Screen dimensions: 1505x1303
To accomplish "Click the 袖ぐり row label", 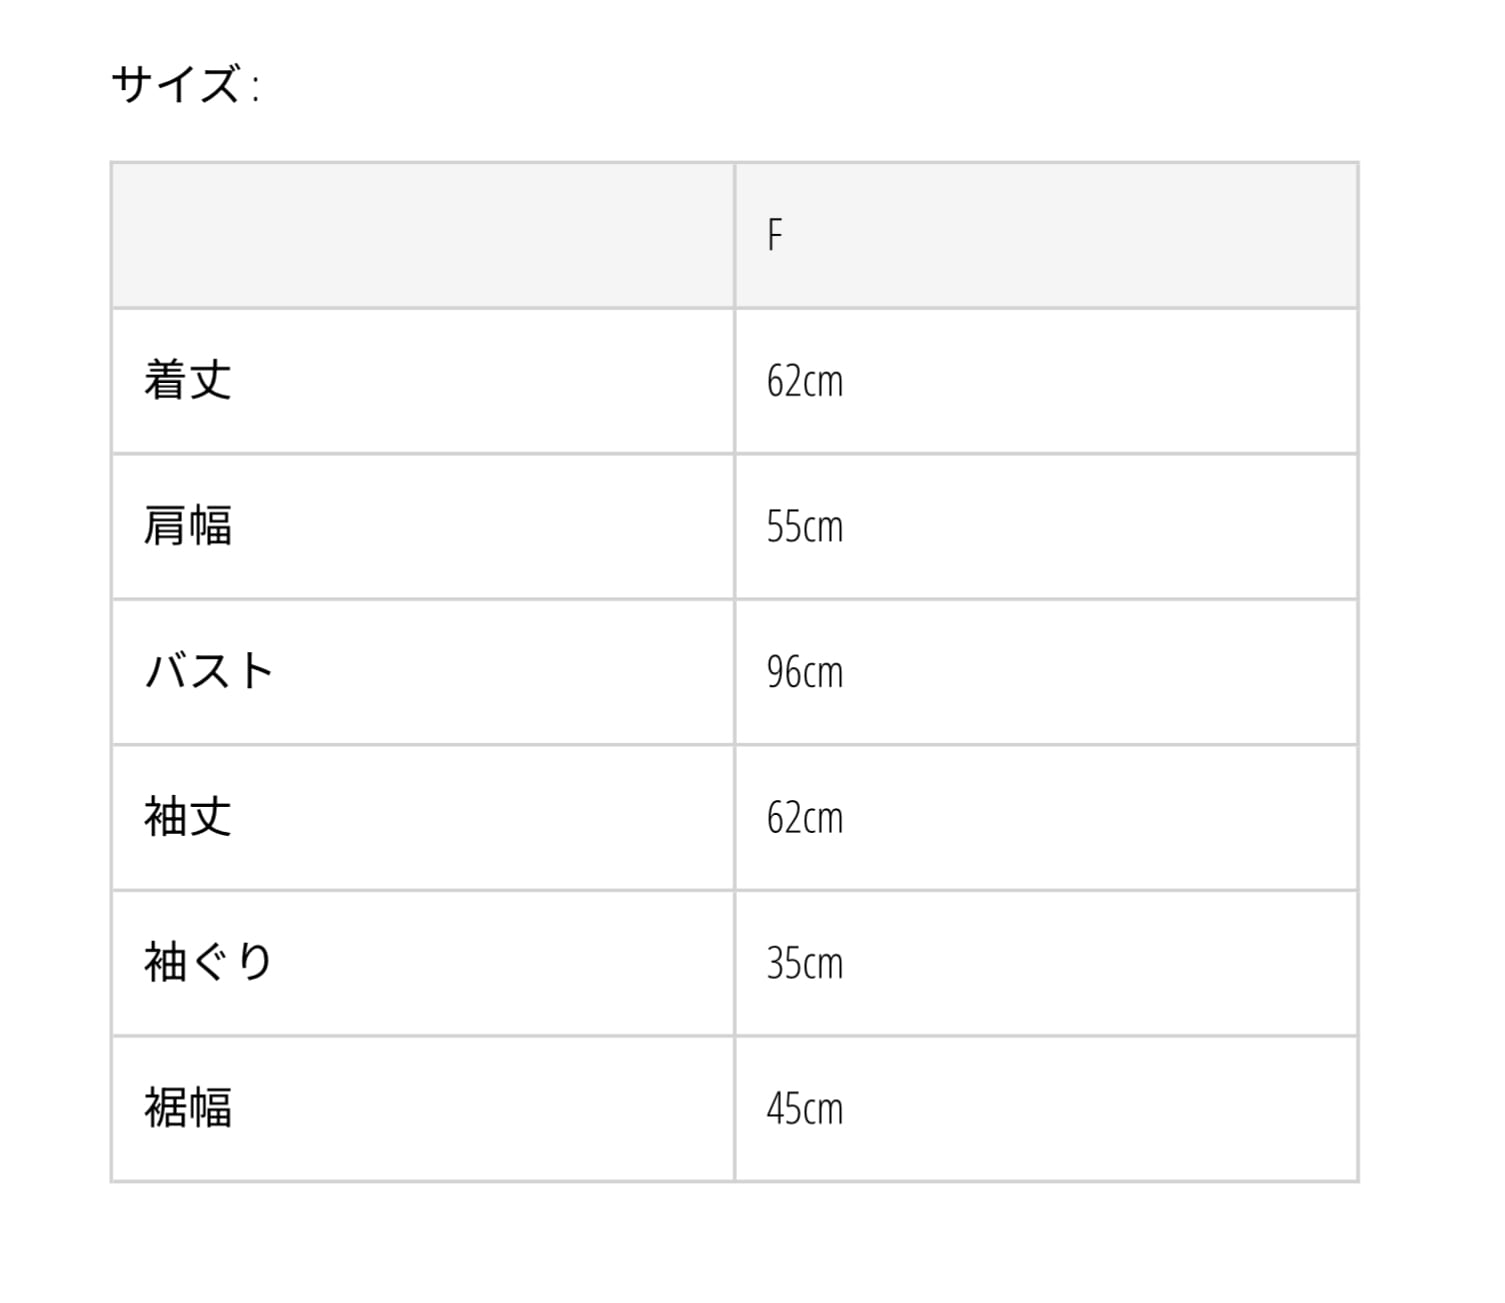I will pos(209,963).
